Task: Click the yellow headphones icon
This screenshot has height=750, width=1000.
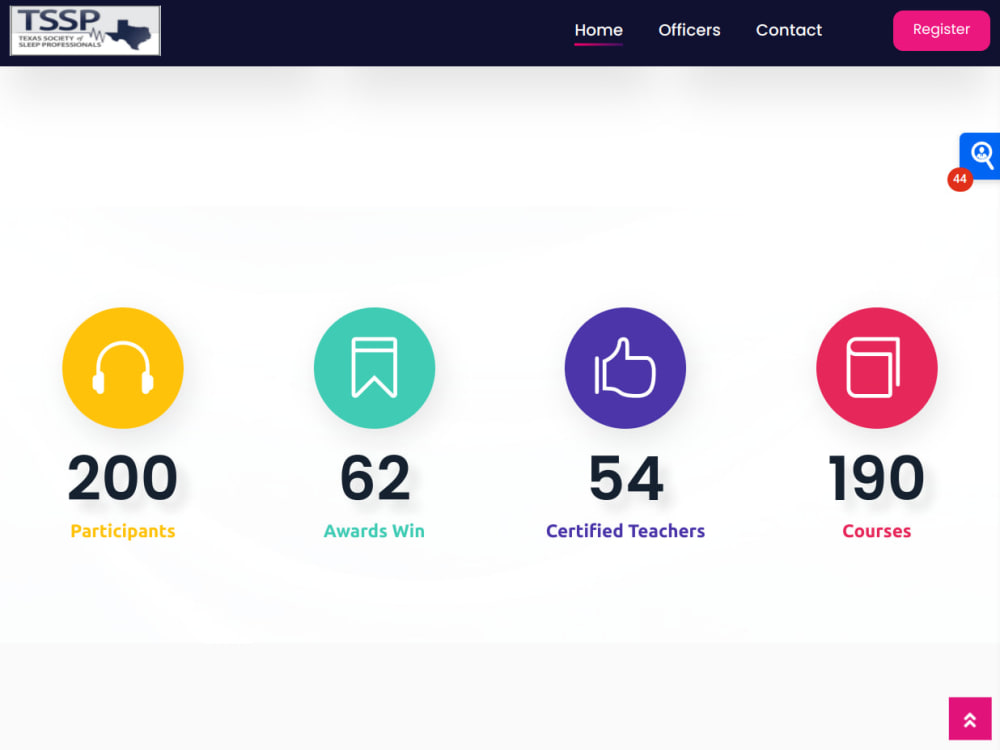Action: pos(123,368)
